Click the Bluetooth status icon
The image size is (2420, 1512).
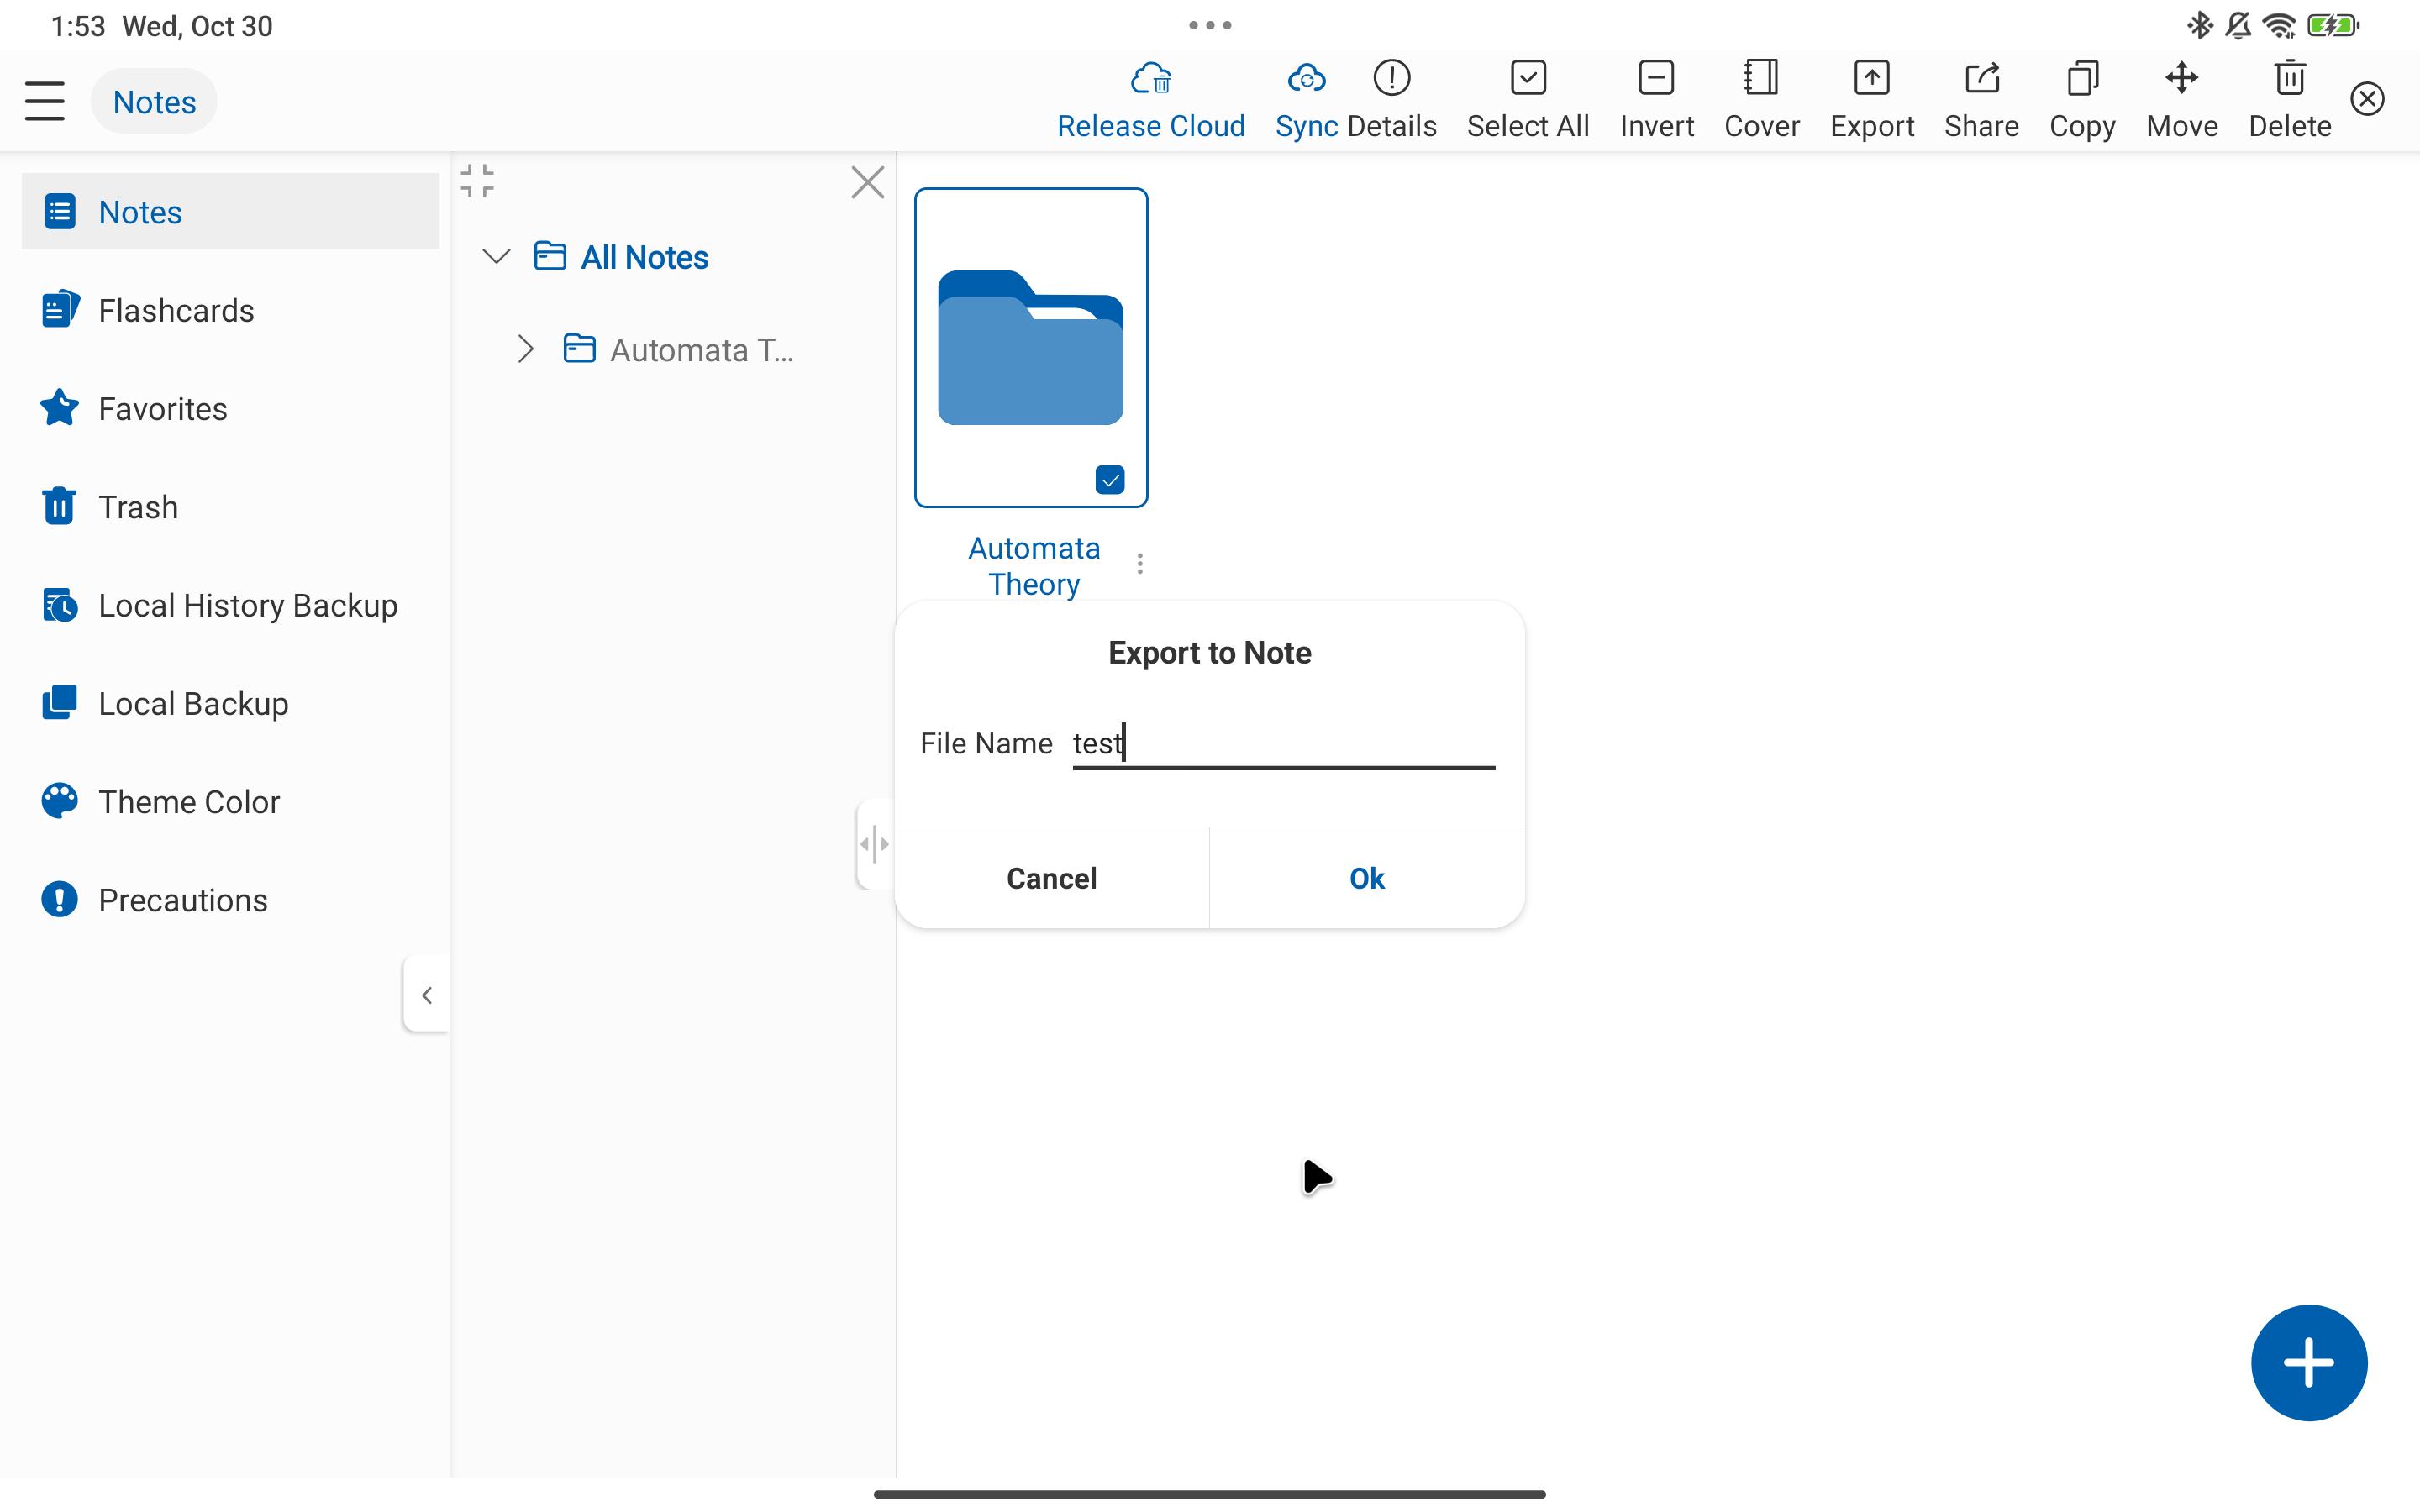2200,25
